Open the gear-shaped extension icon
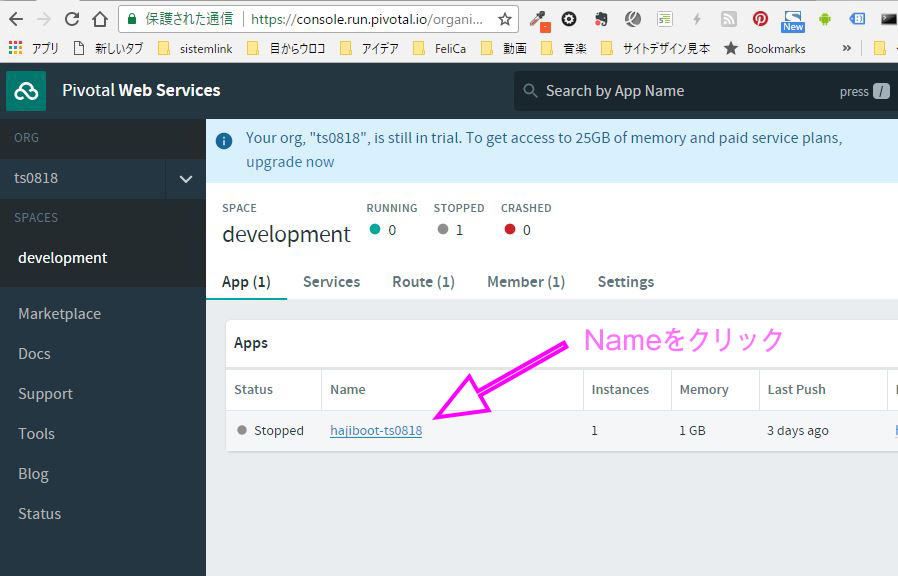This screenshot has width=898, height=576. point(569,19)
